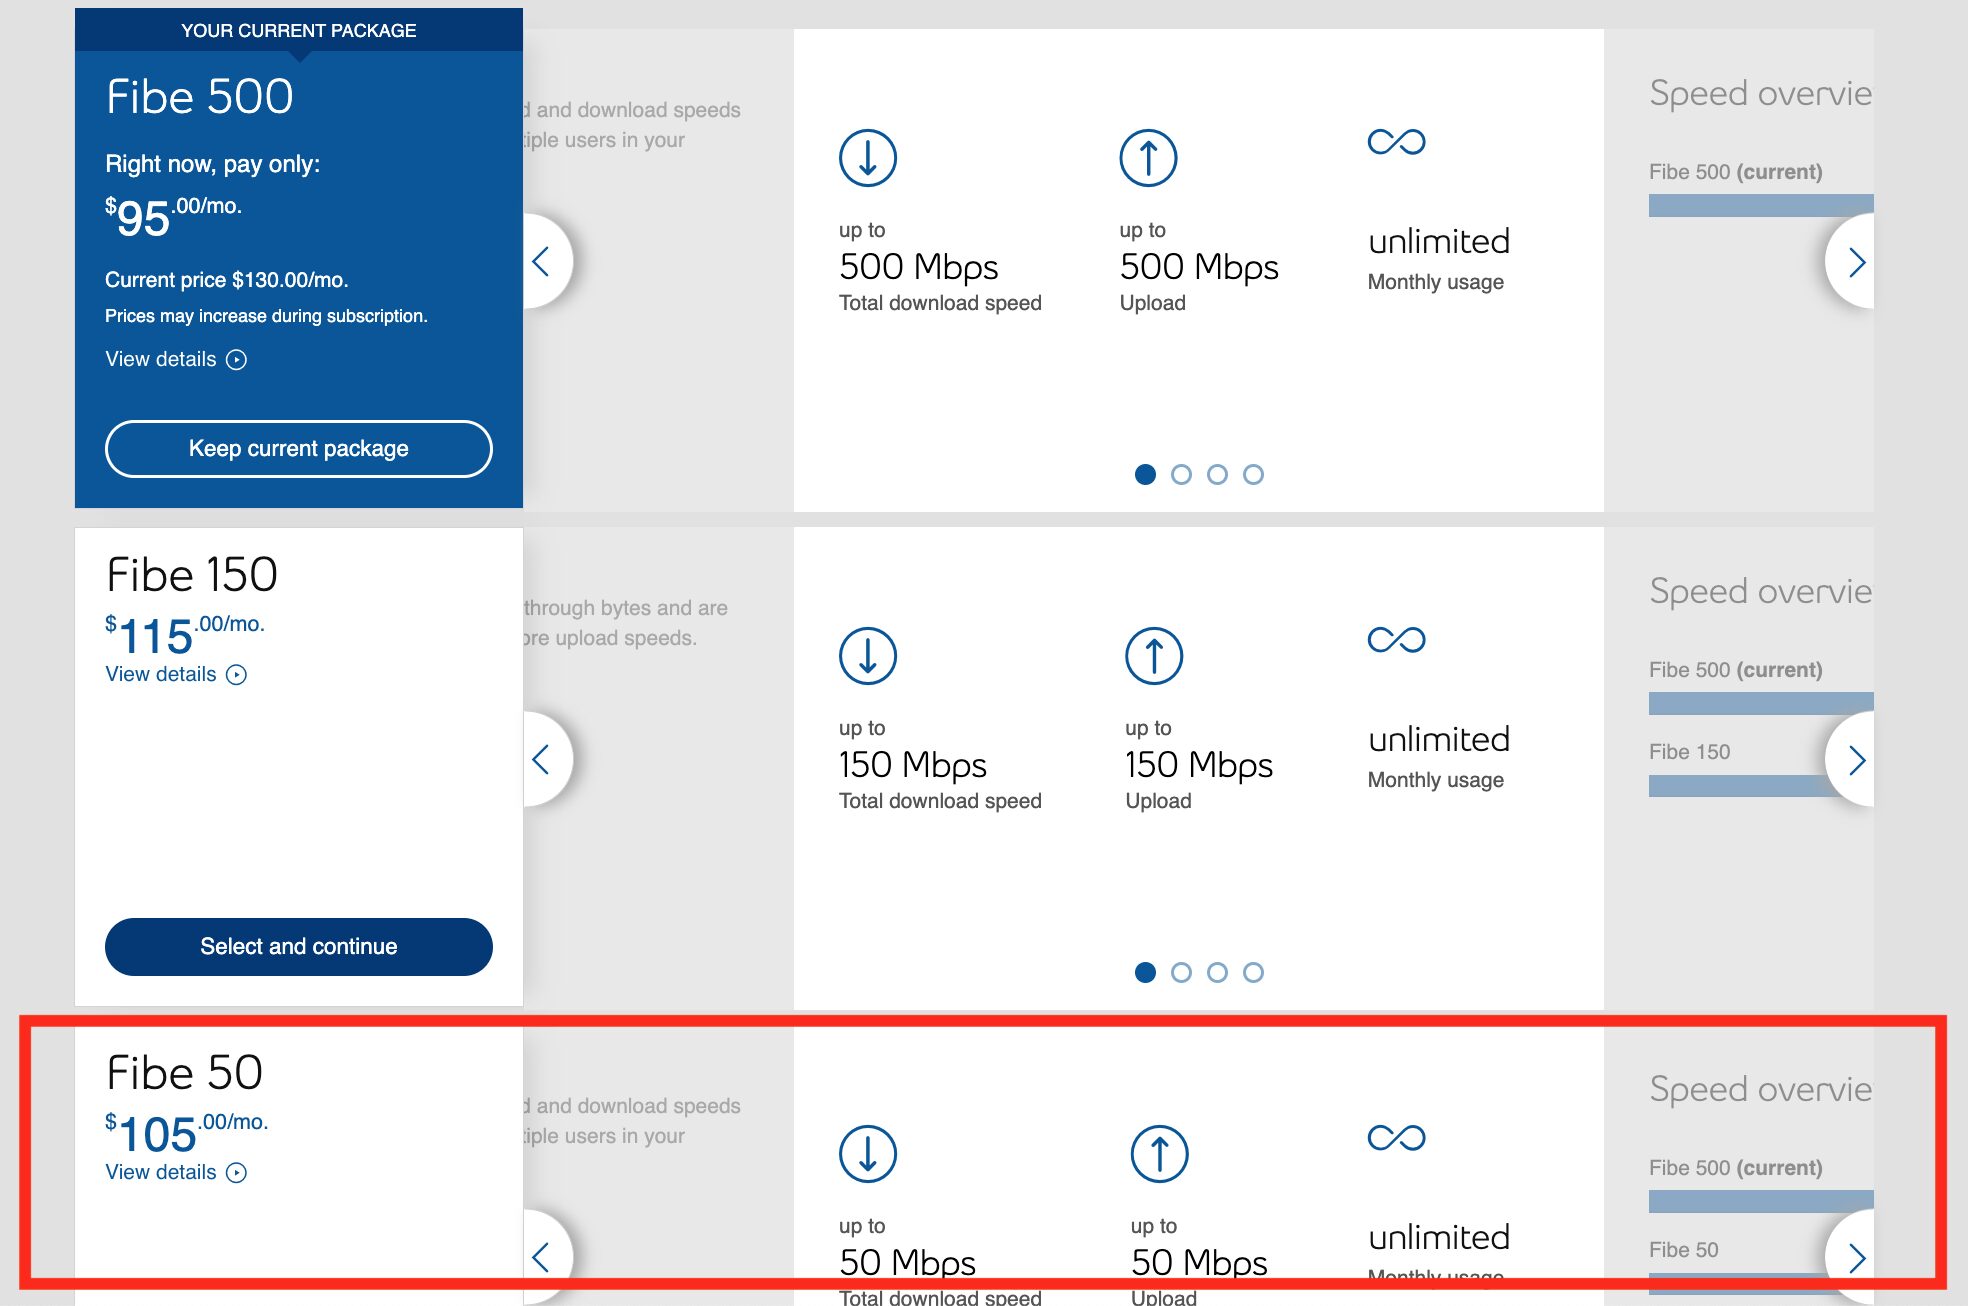Click the upload arrow icon on Fibe 50
This screenshot has width=1968, height=1306.
pyautogui.click(x=1157, y=1153)
